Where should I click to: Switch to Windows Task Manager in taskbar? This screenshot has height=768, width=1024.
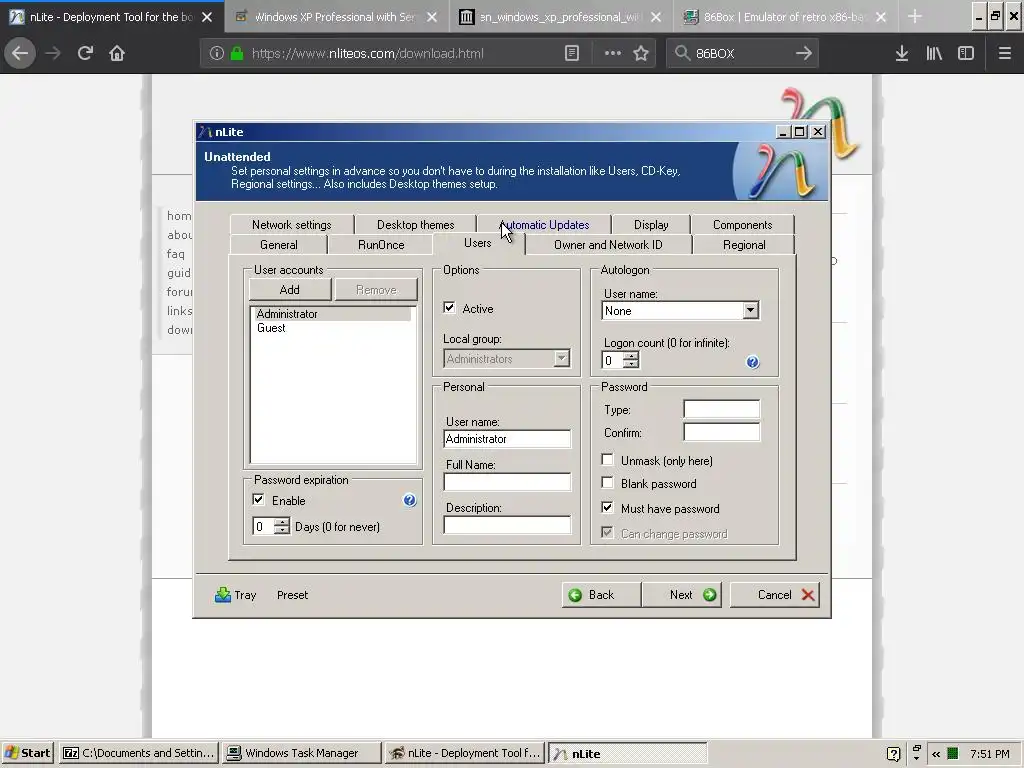(x=302, y=753)
